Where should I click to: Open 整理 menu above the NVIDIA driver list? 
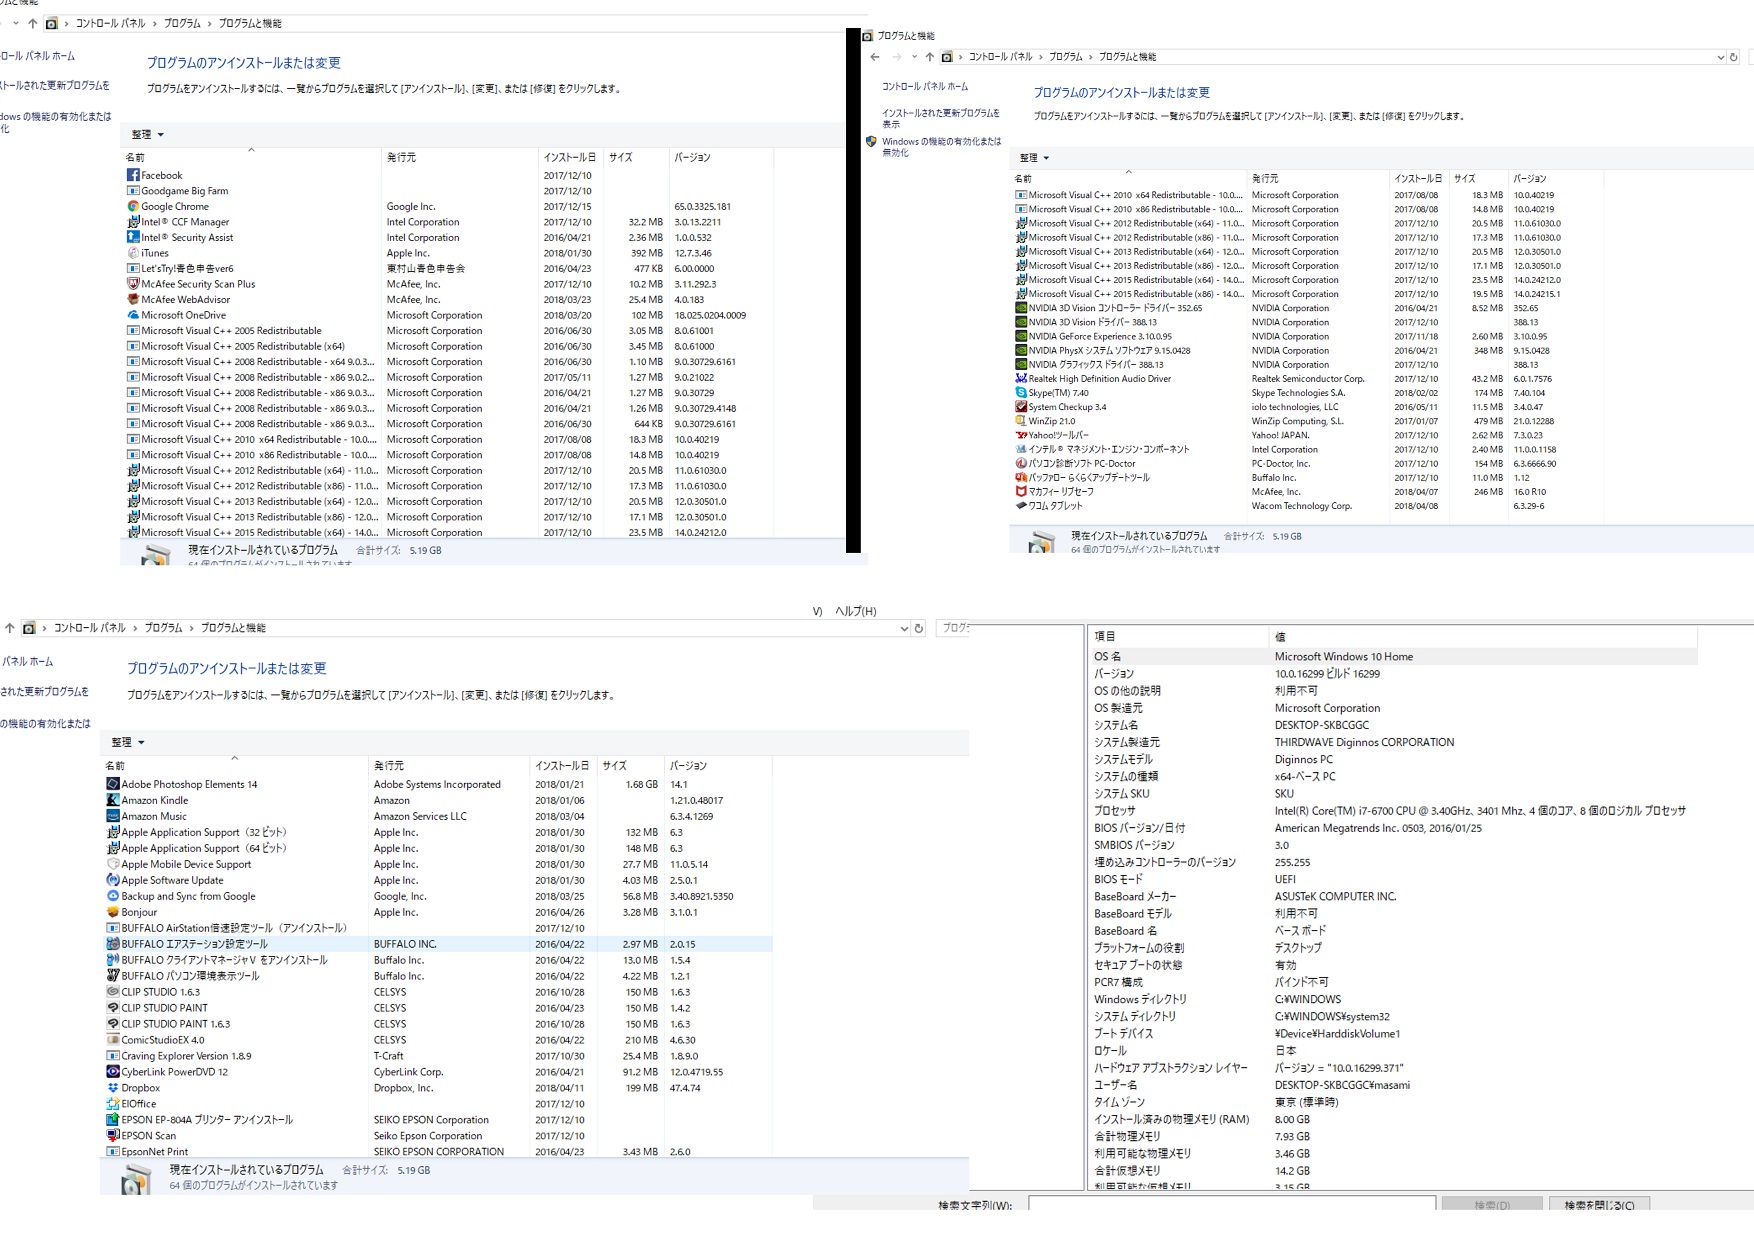click(x=1034, y=158)
